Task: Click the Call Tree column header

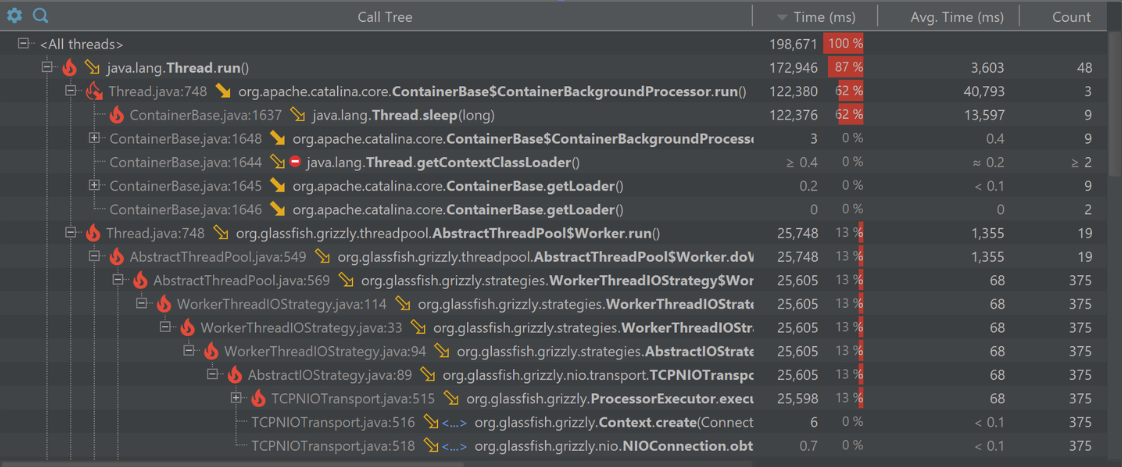Action: 384,17
